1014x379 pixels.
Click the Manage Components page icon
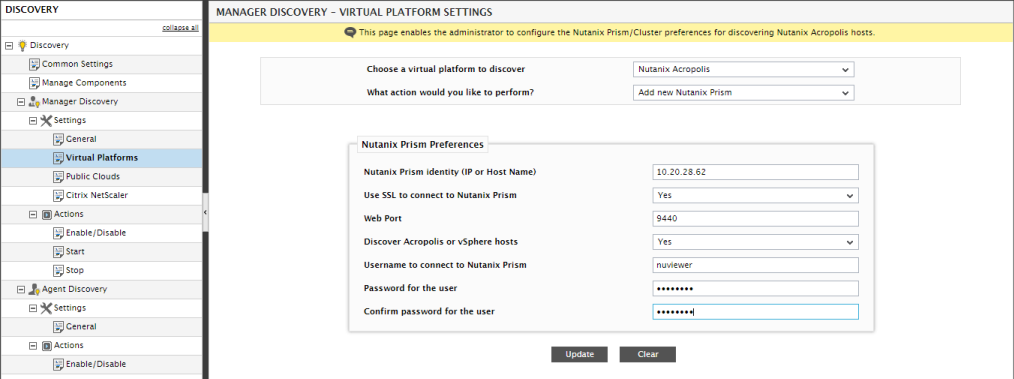34,83
